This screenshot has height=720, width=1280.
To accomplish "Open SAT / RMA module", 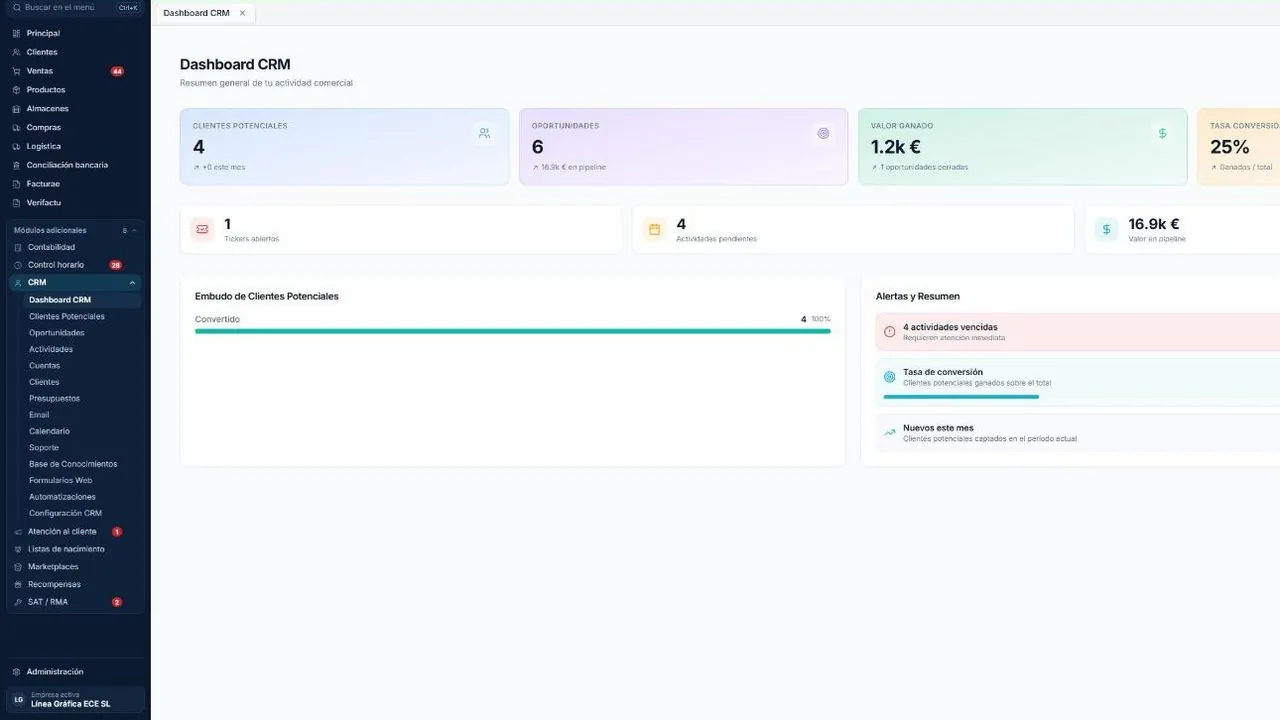I will coord(48,602).
